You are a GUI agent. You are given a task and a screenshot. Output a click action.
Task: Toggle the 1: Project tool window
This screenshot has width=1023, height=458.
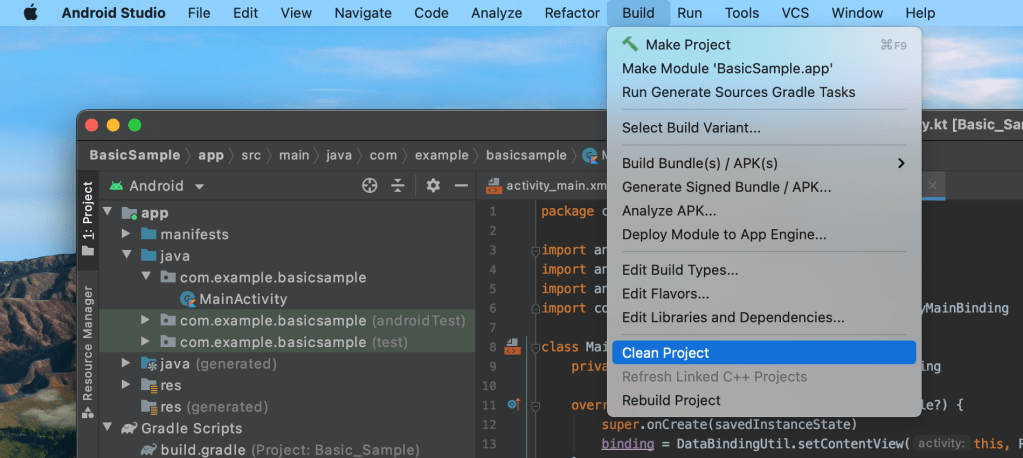tap(88, 215)
